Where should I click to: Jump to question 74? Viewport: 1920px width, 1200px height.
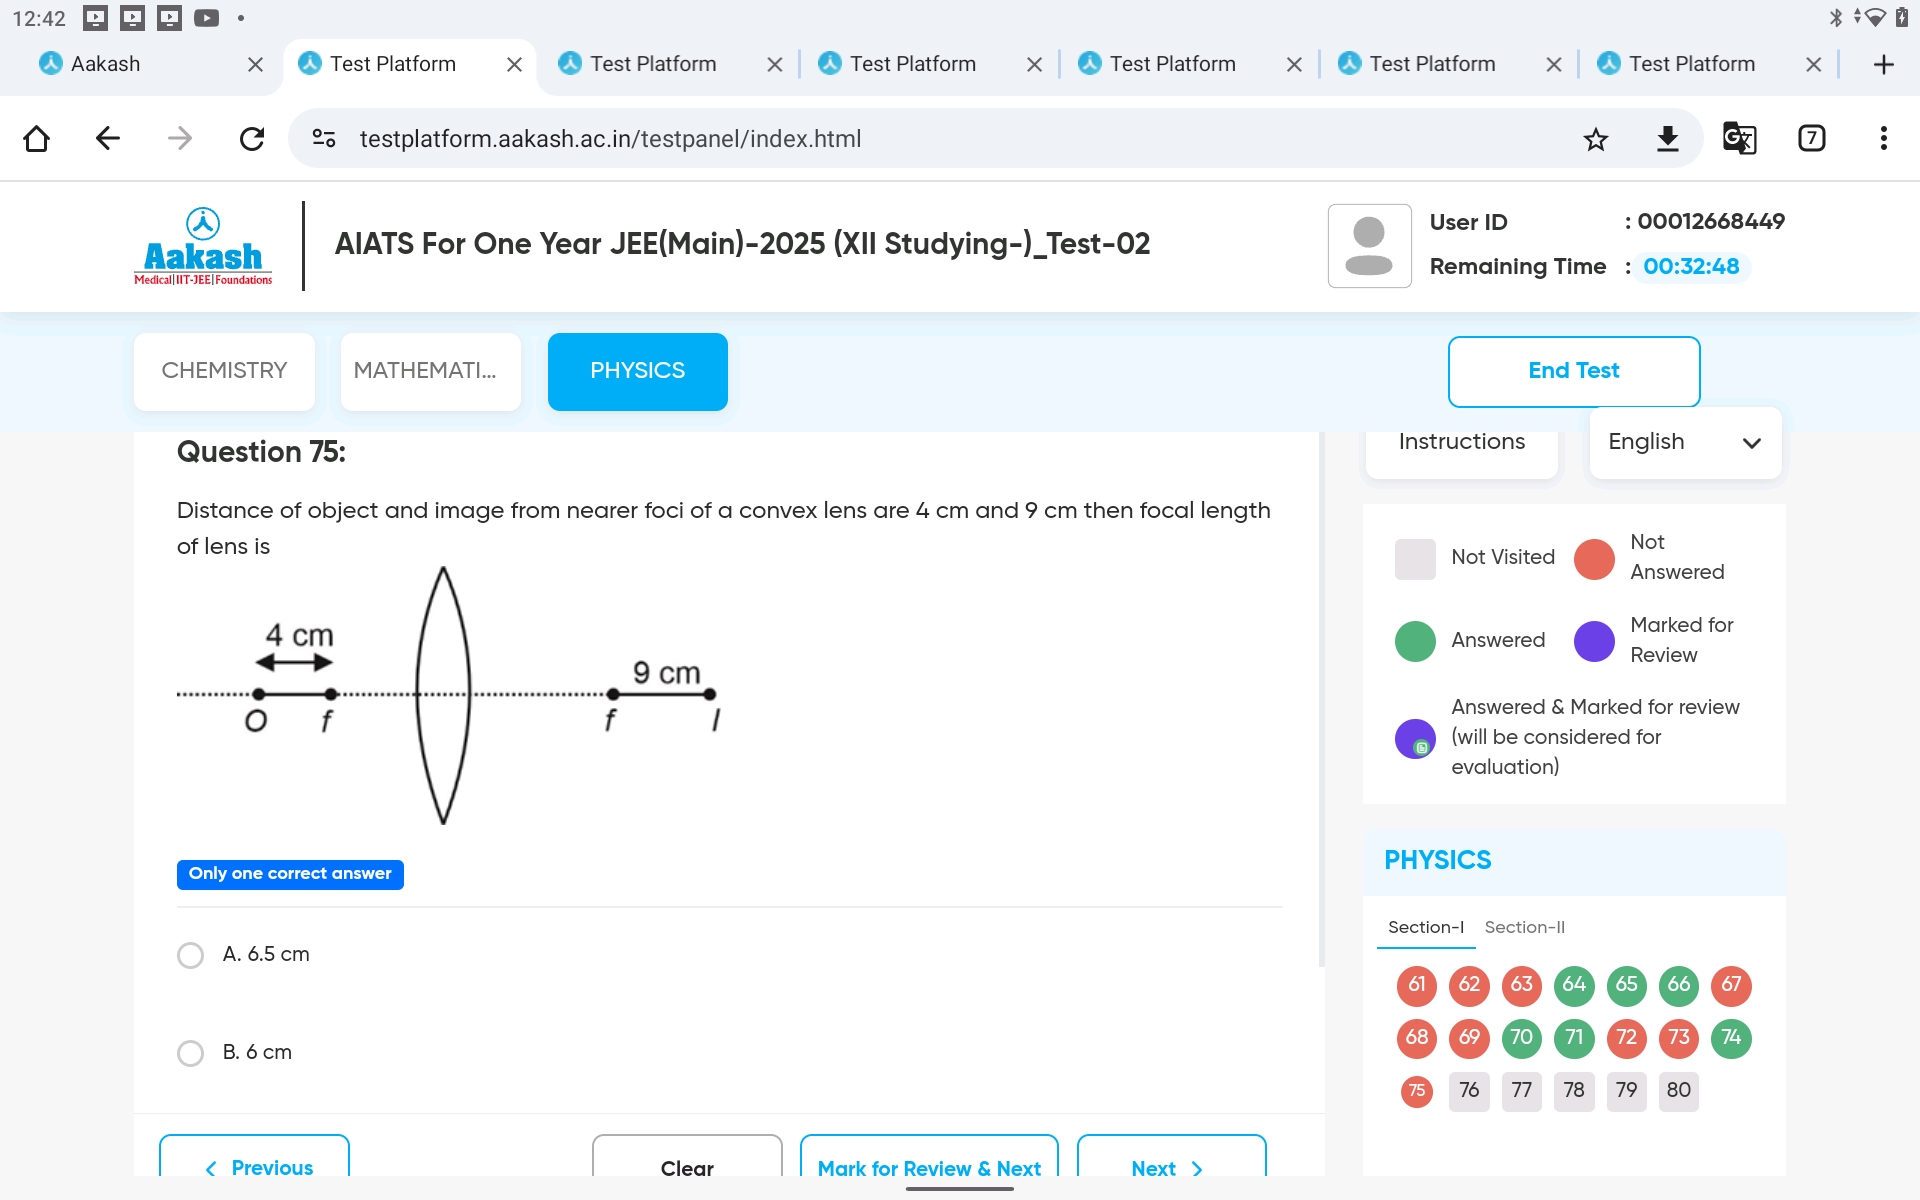[1732, 1038]
